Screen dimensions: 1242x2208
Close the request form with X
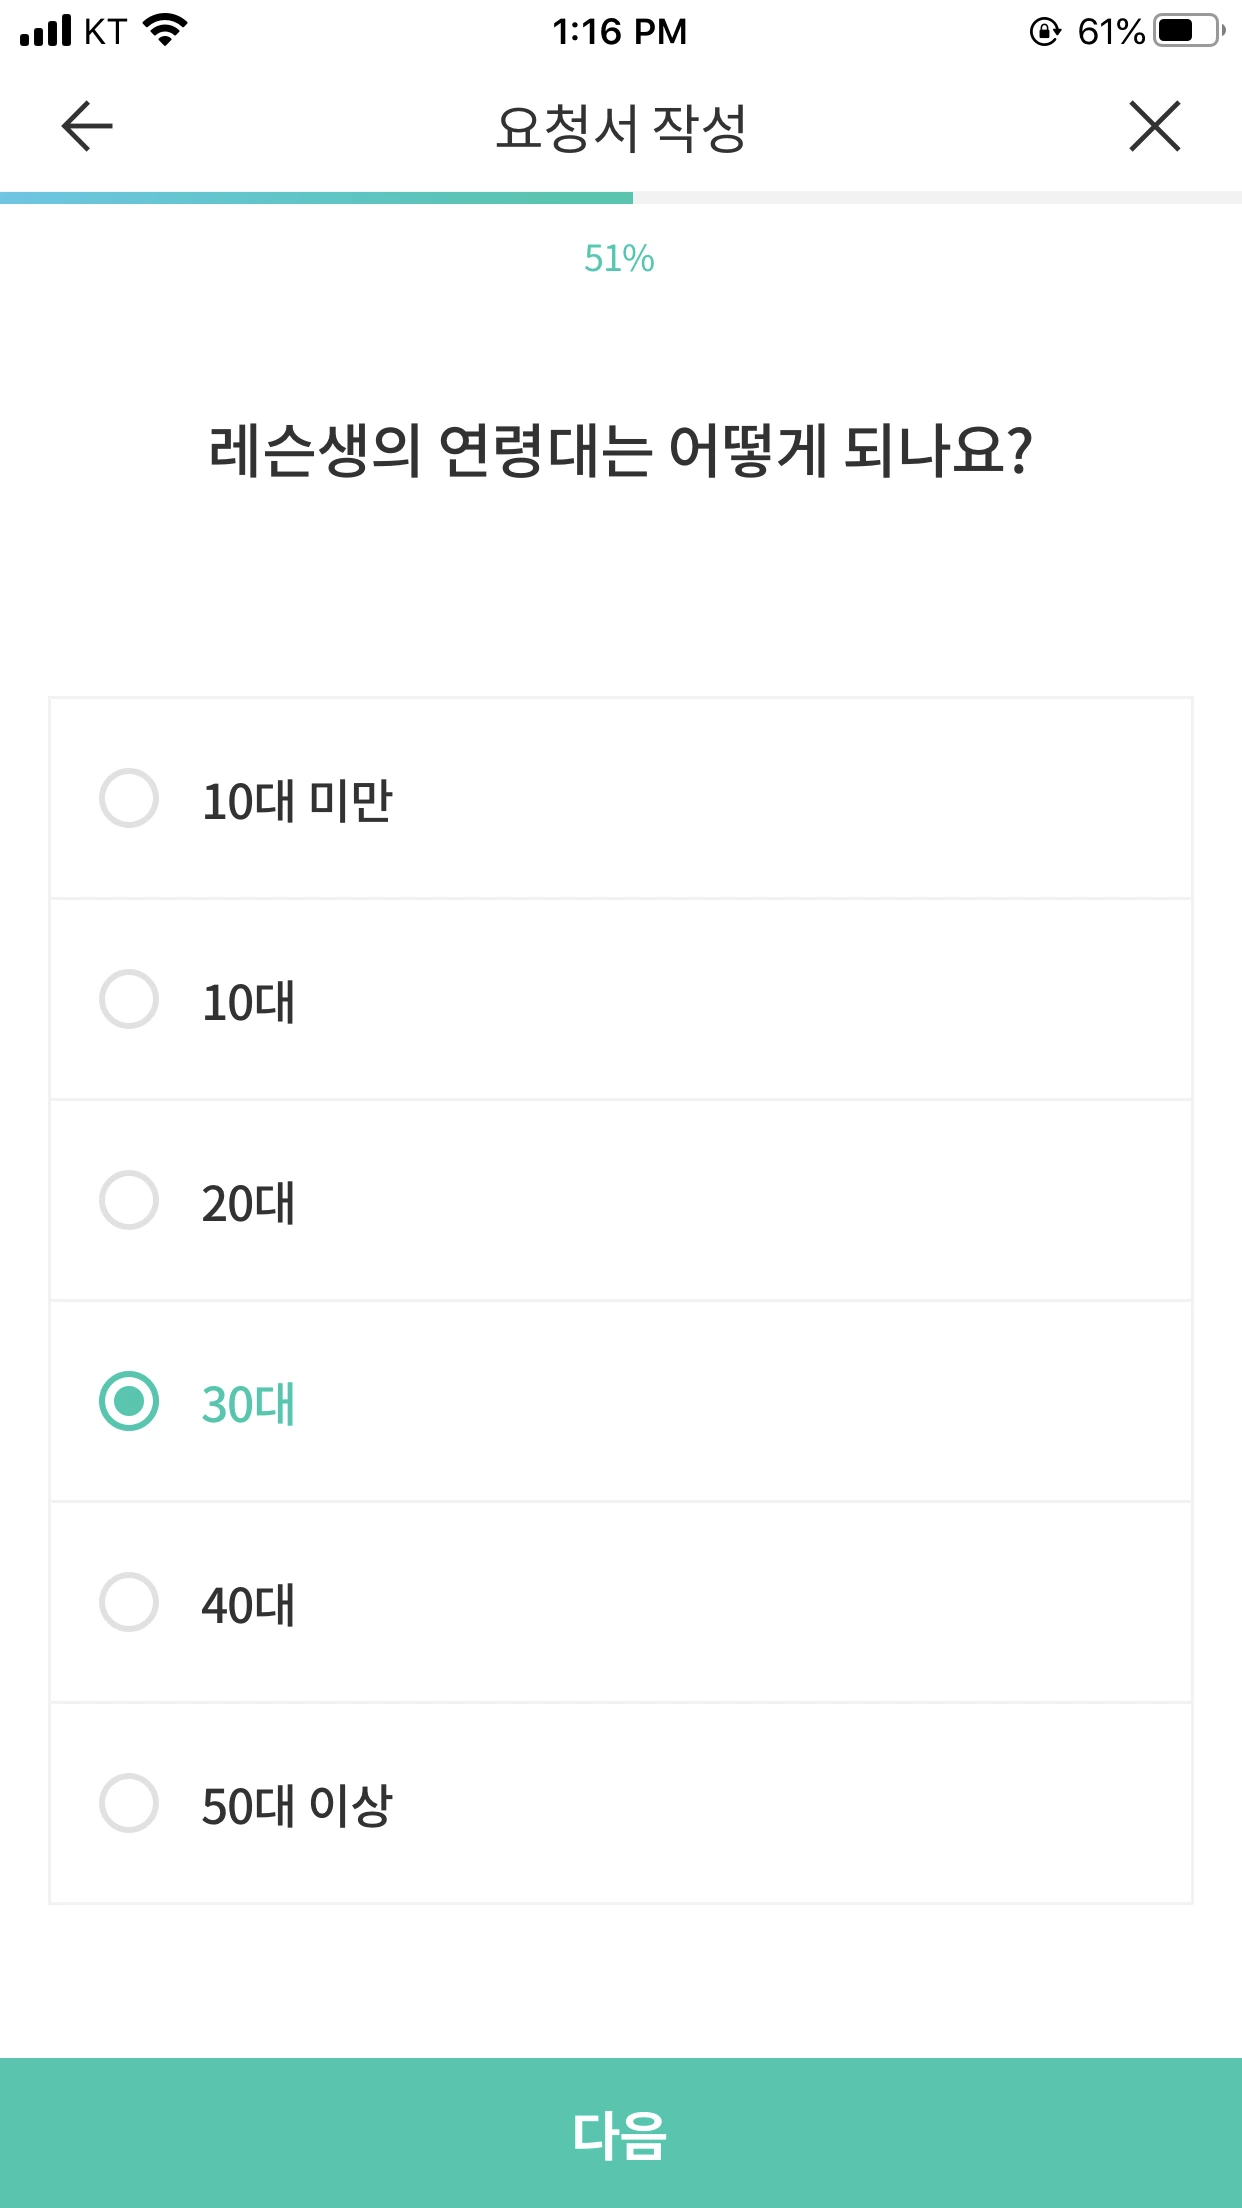[1155, 127]
